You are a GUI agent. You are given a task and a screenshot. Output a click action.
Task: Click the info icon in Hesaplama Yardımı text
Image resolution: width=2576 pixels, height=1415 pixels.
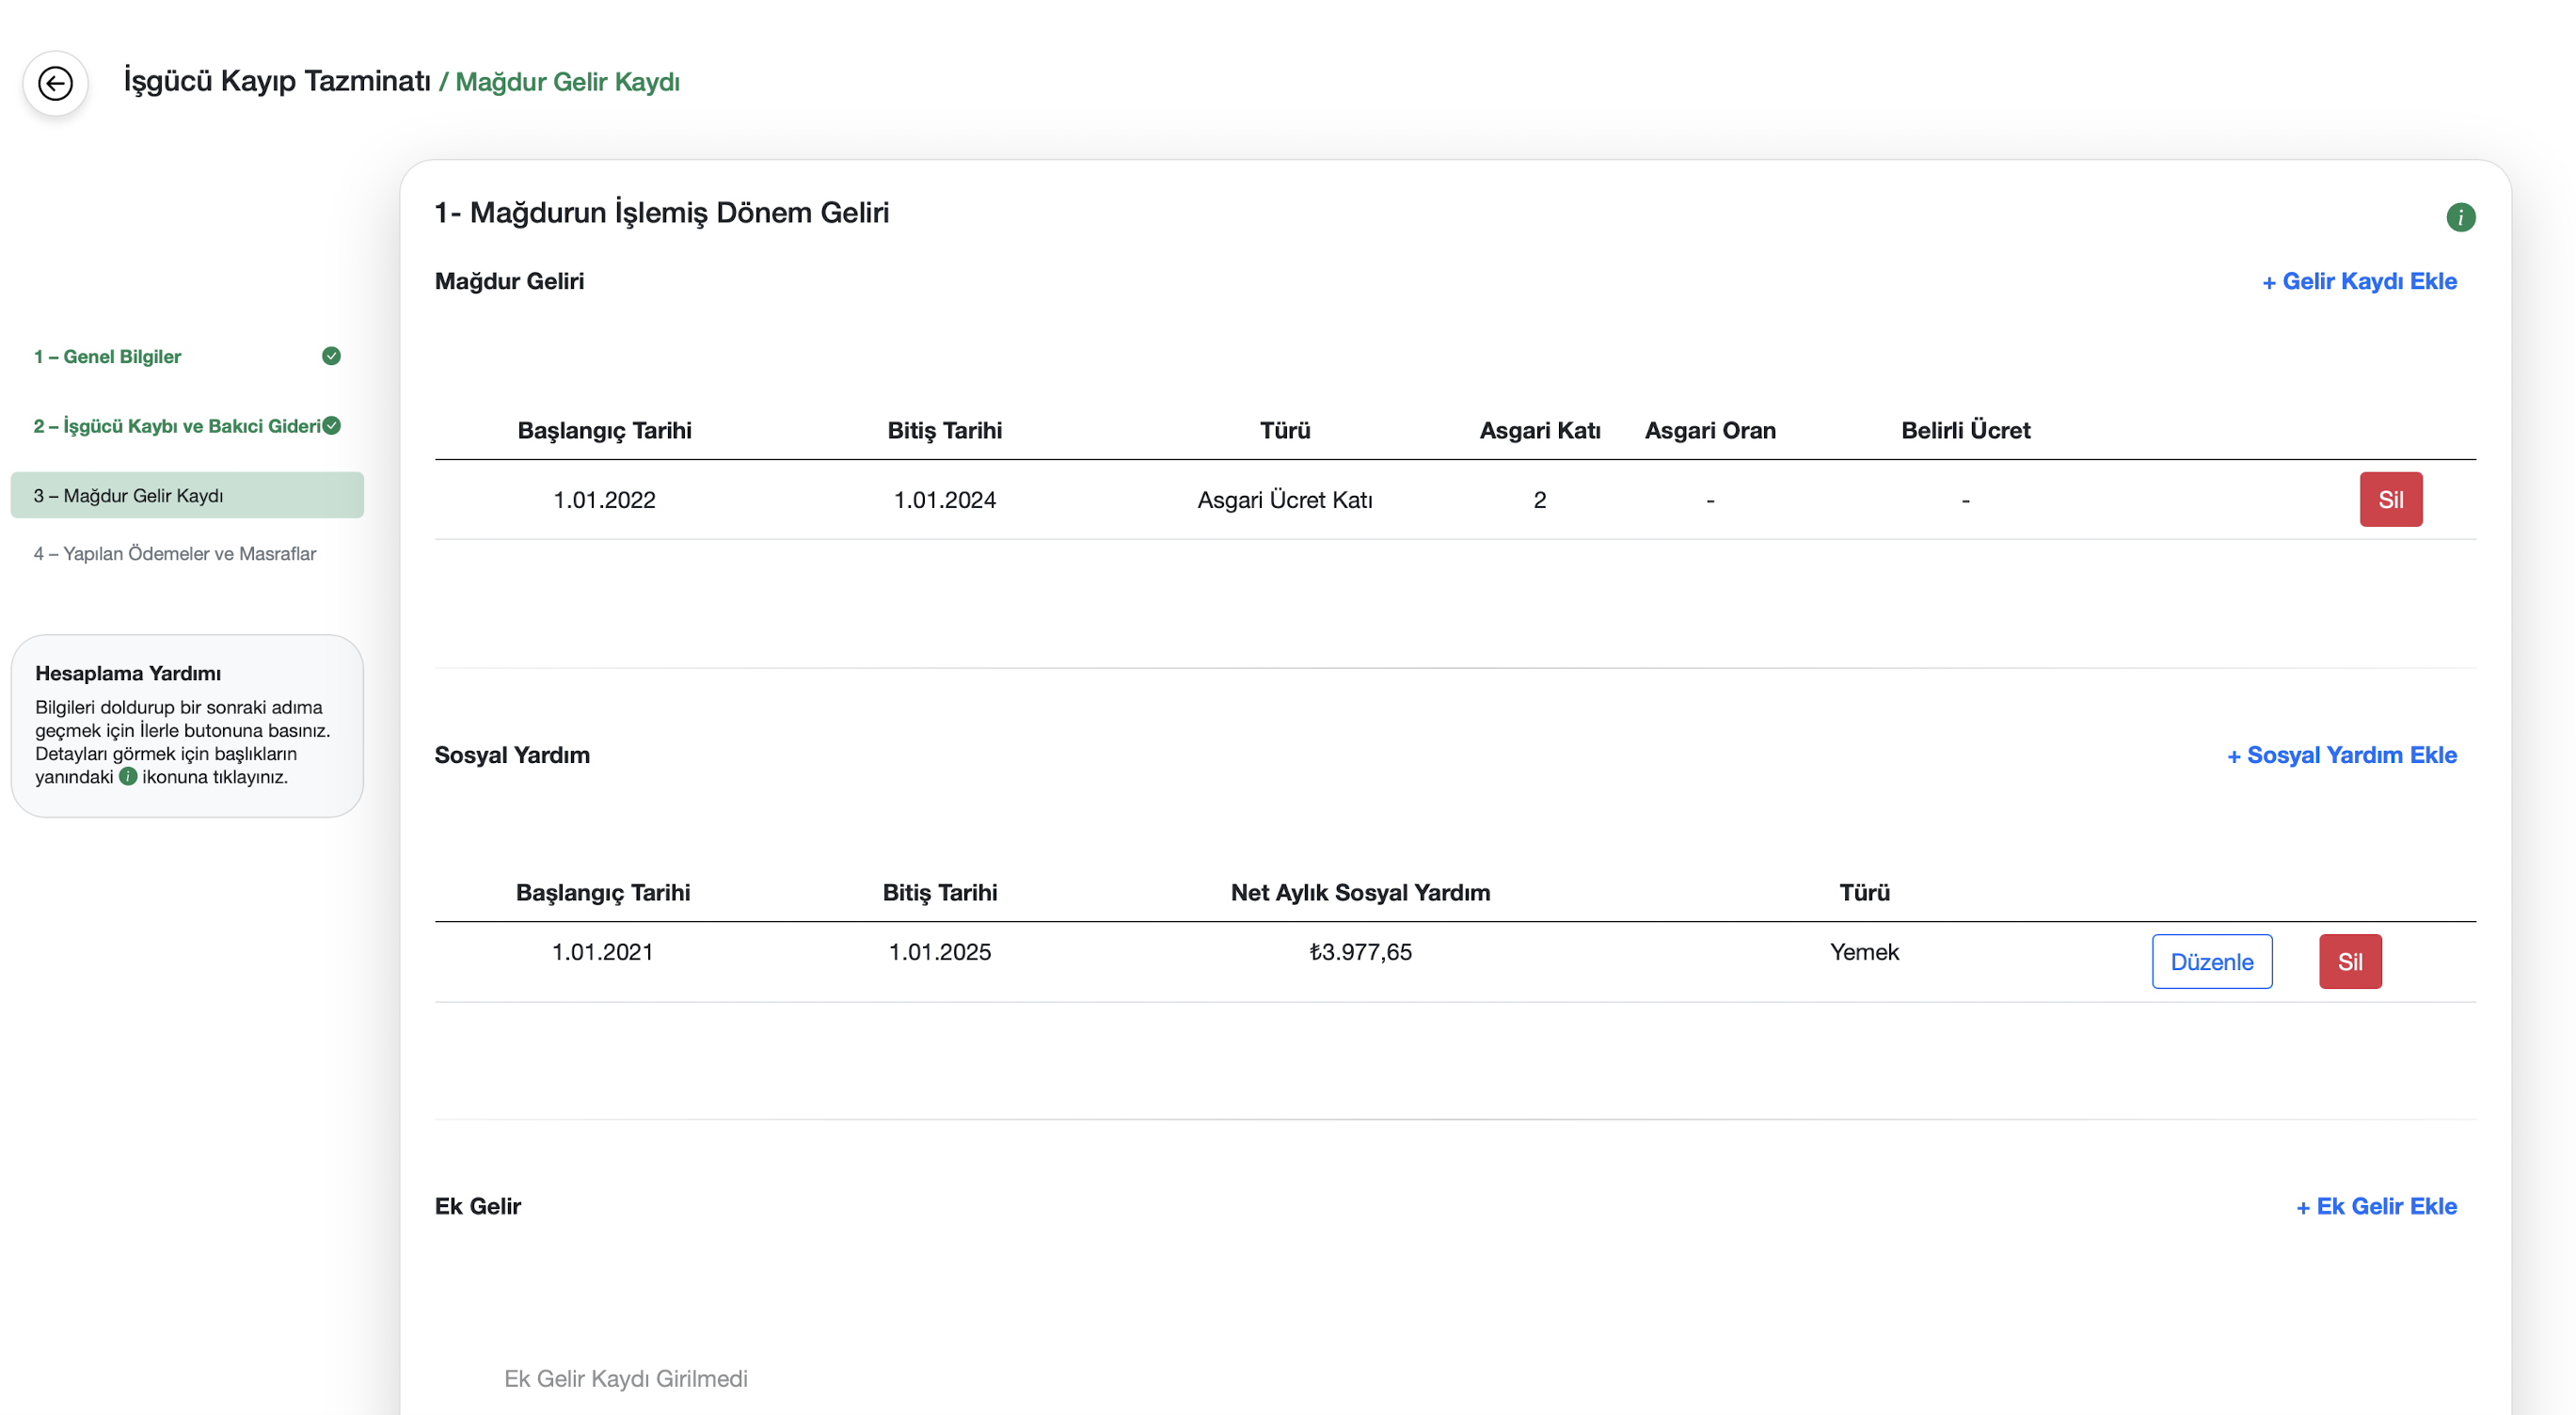[x=128, y=777]
